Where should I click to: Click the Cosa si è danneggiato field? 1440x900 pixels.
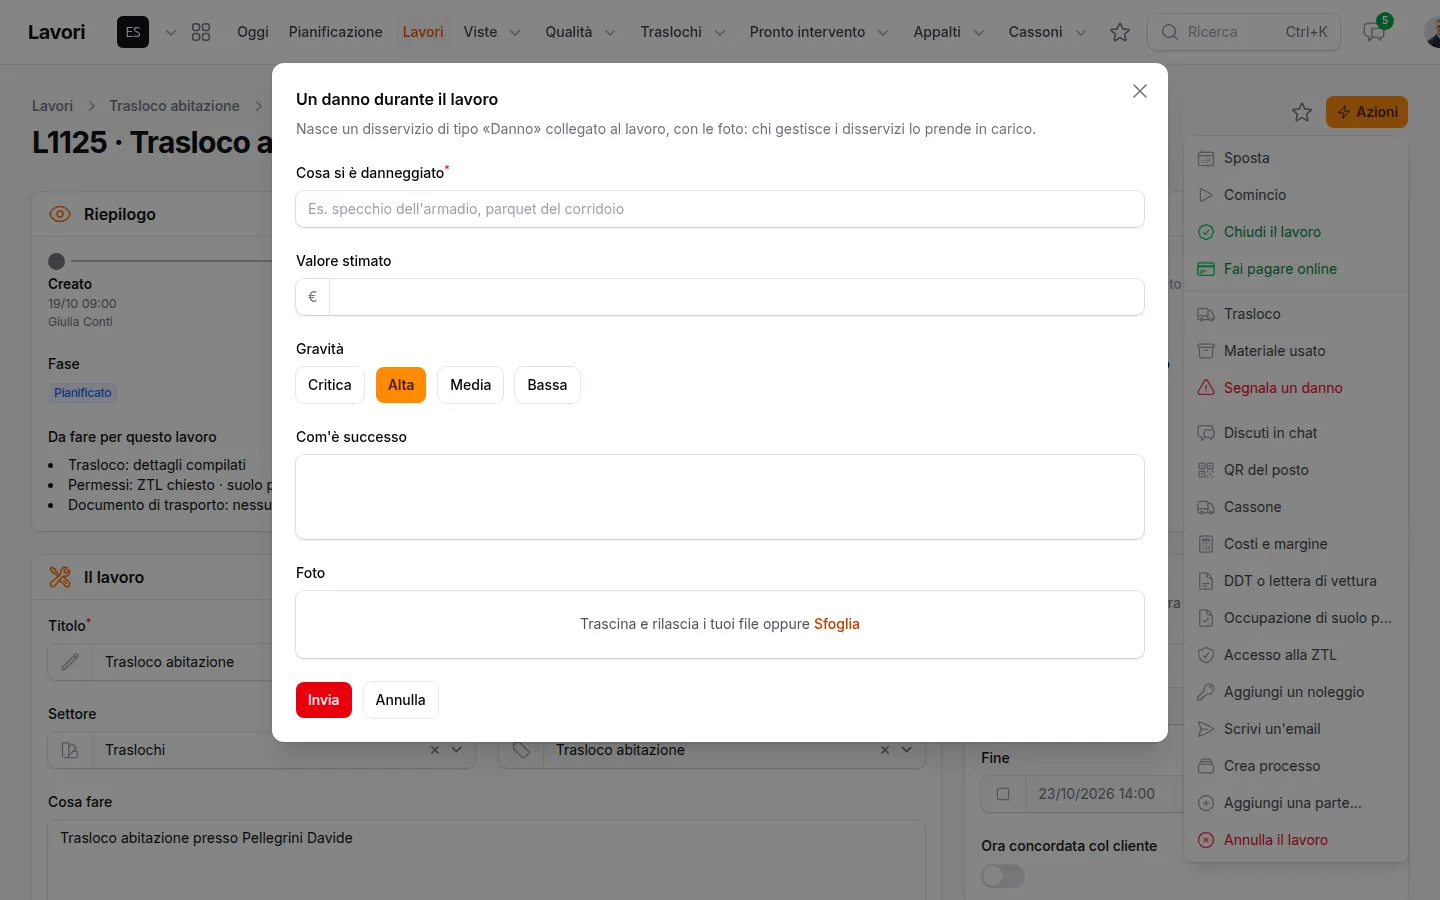720,209
